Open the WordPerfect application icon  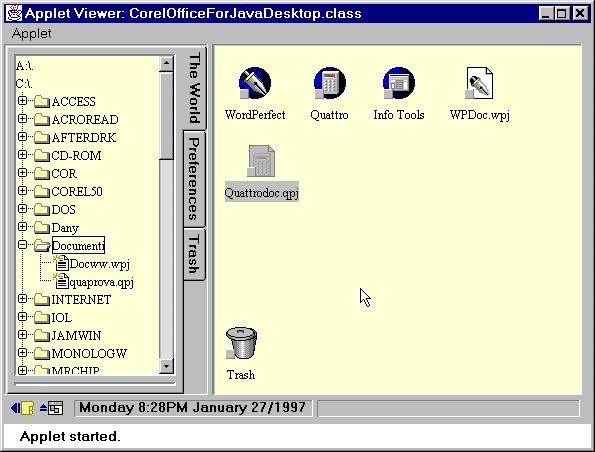pos(255,83)
